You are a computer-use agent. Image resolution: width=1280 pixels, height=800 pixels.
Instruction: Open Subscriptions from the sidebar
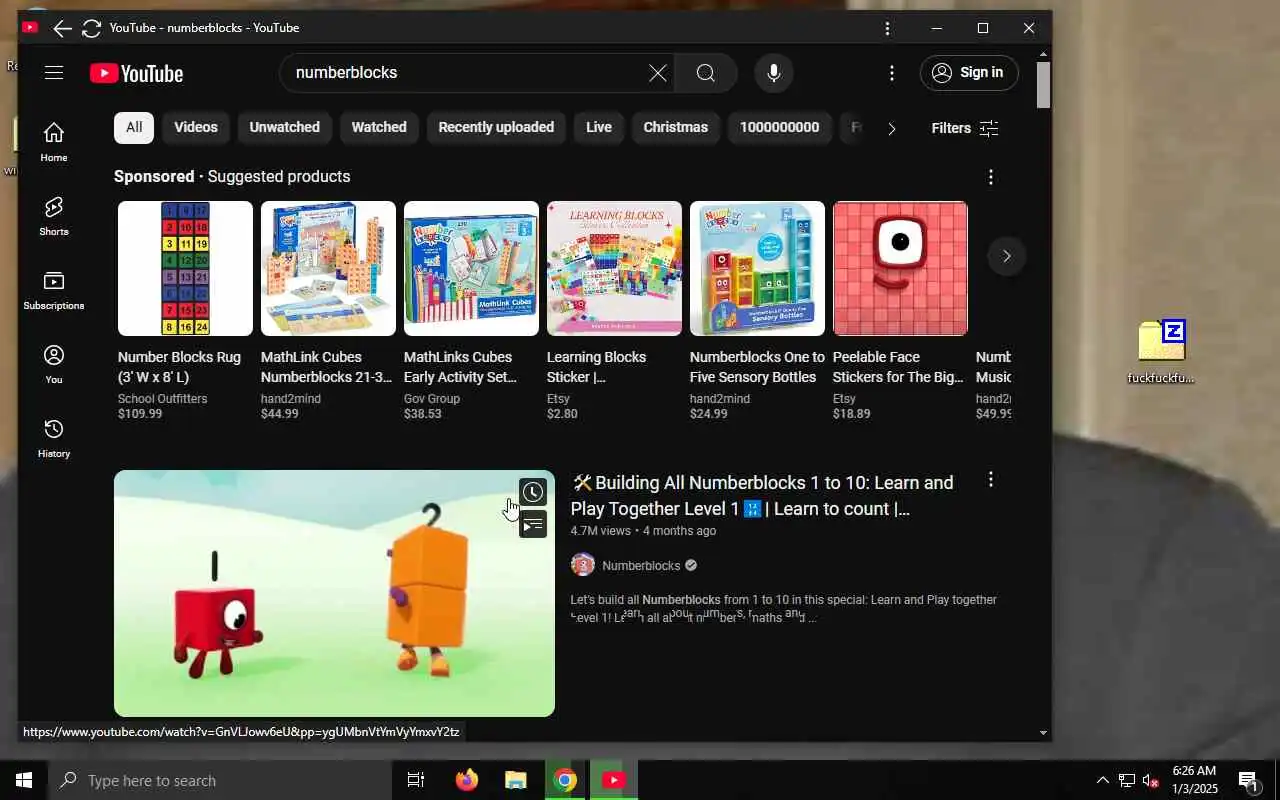54,290
